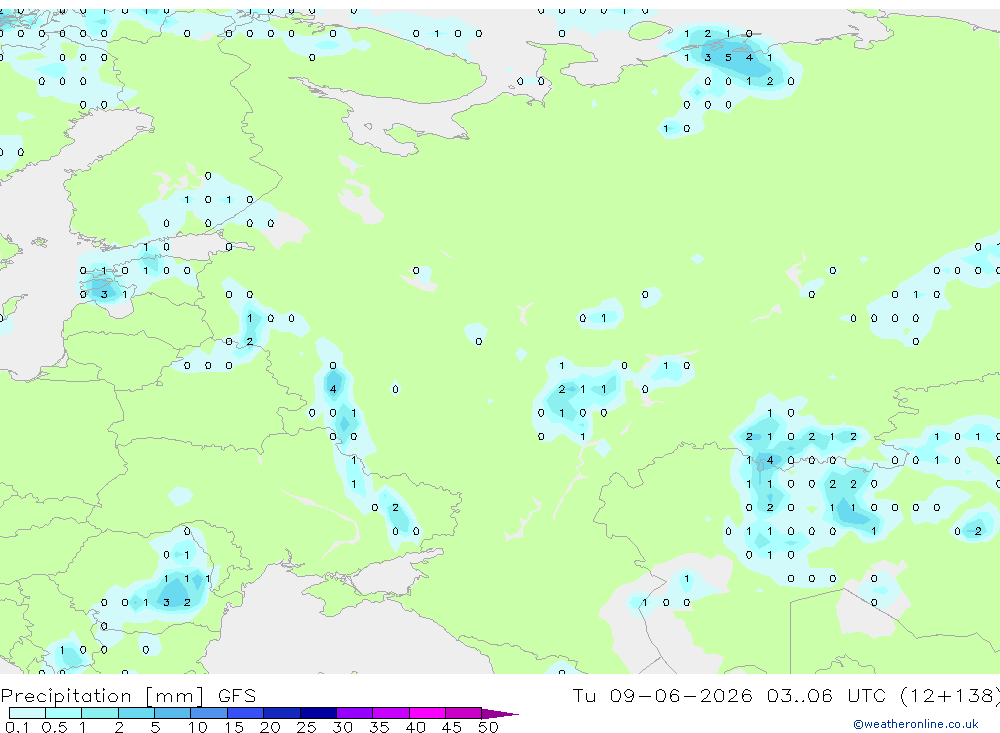Select the 35–40 mm purple legend box
Screen dimensions: 1000x733
pos(391,713)
